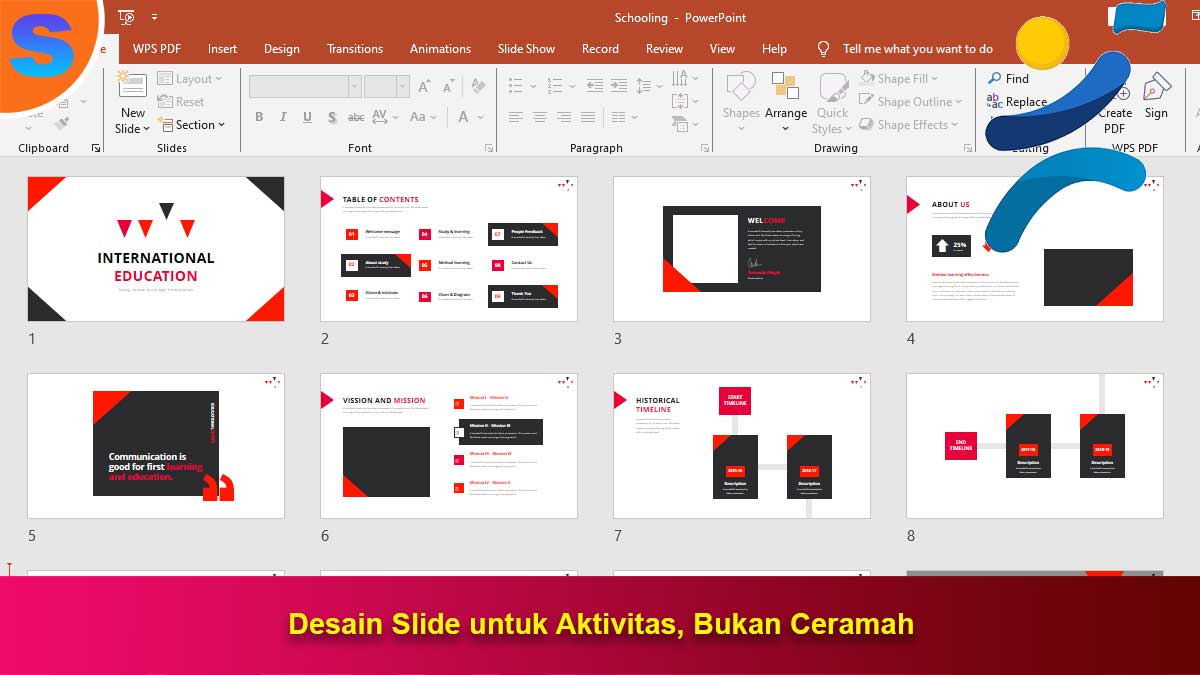1200x675 pixels.
Task: Click the Line Spacing icon
Action: tap(645, 87)
